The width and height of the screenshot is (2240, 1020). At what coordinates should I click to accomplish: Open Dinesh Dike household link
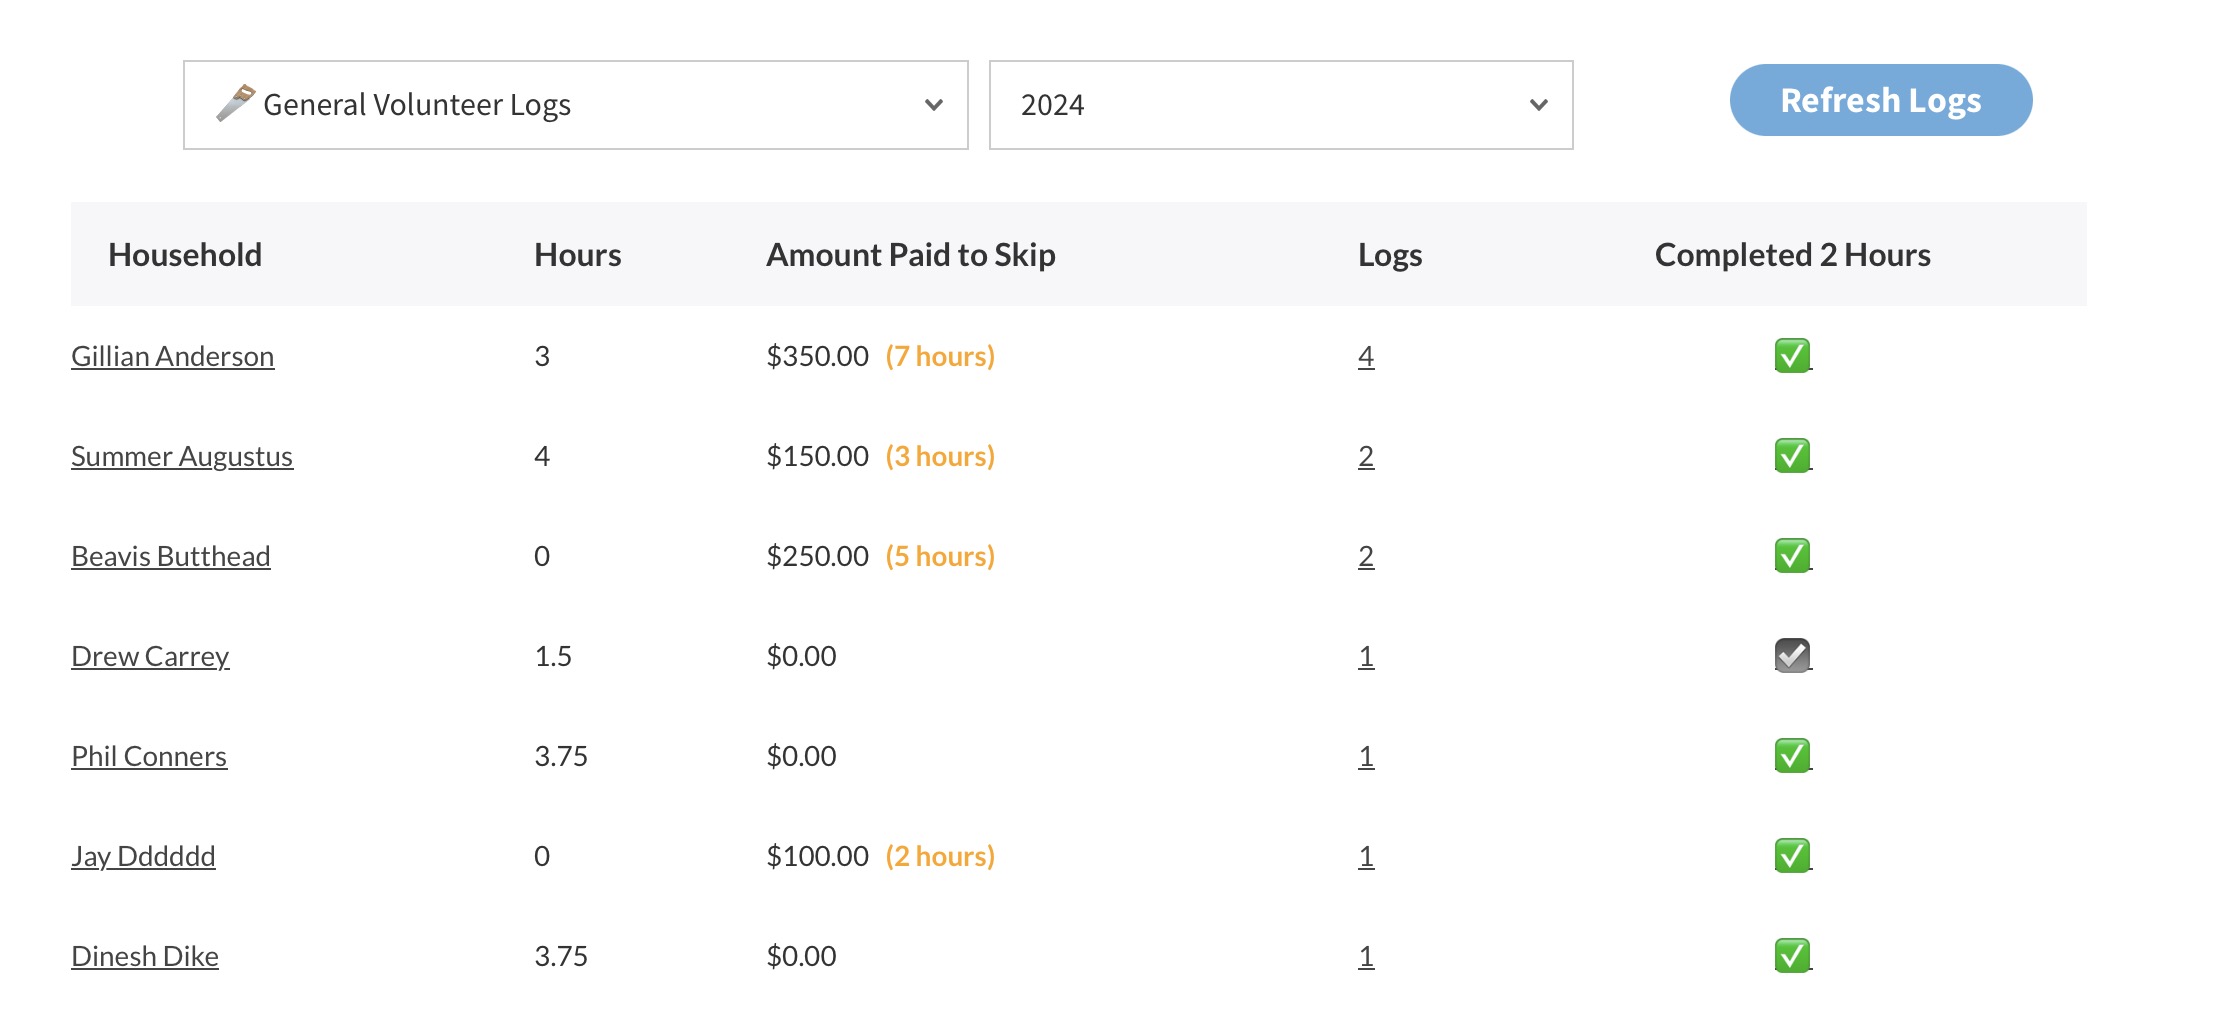pyautogui.click(x=144, y=957)
